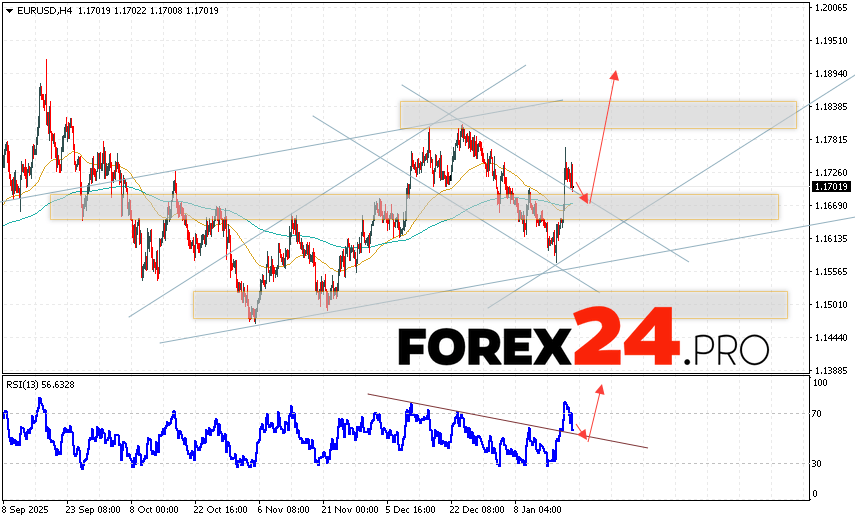Click the 1.13885 price axis label
Viewport: 855px width, 521px height.
point(832,370)
